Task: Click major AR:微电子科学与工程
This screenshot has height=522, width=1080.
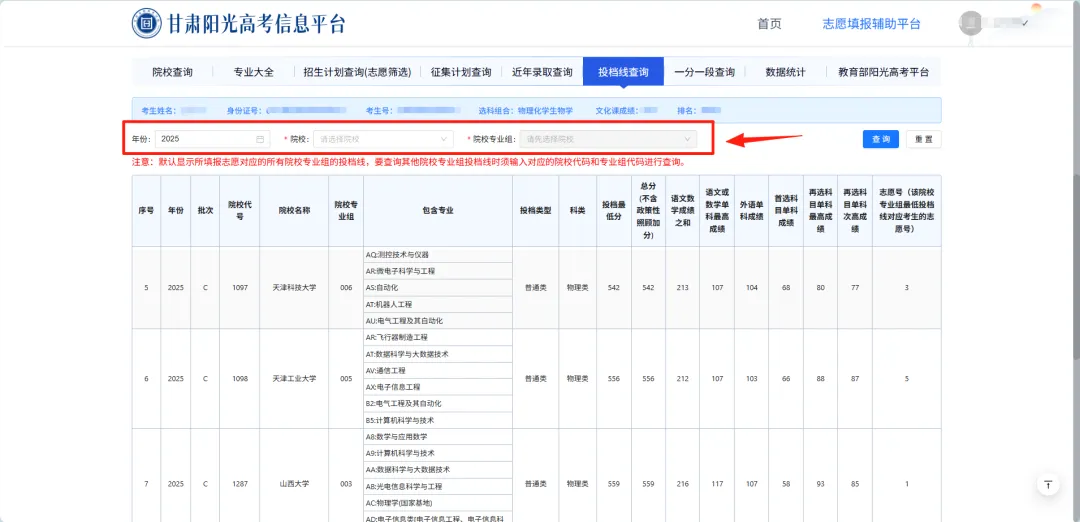Action: tap(438, 271)
